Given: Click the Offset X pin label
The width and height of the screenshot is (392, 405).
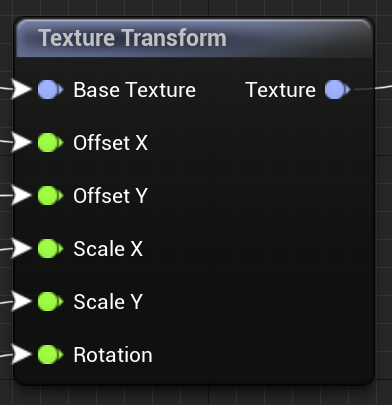Looking at the screenshot, I should point(110,143).
